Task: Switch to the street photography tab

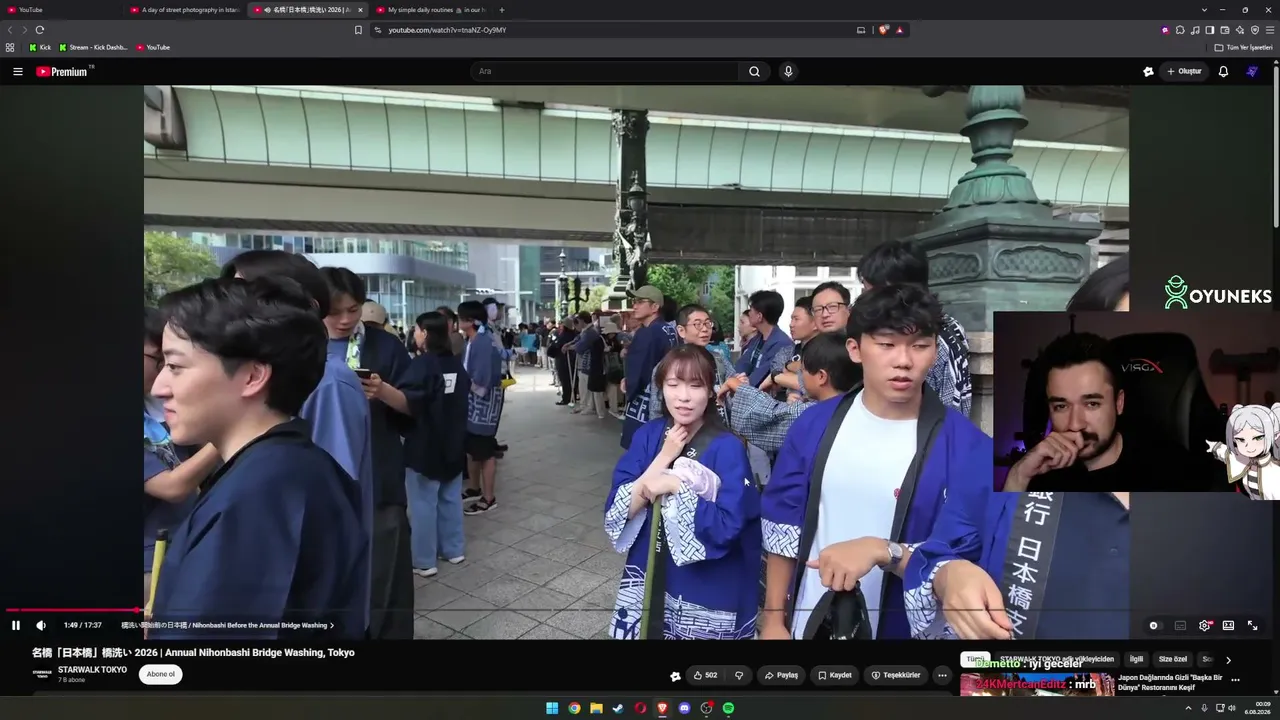Action: coord(184,10)
